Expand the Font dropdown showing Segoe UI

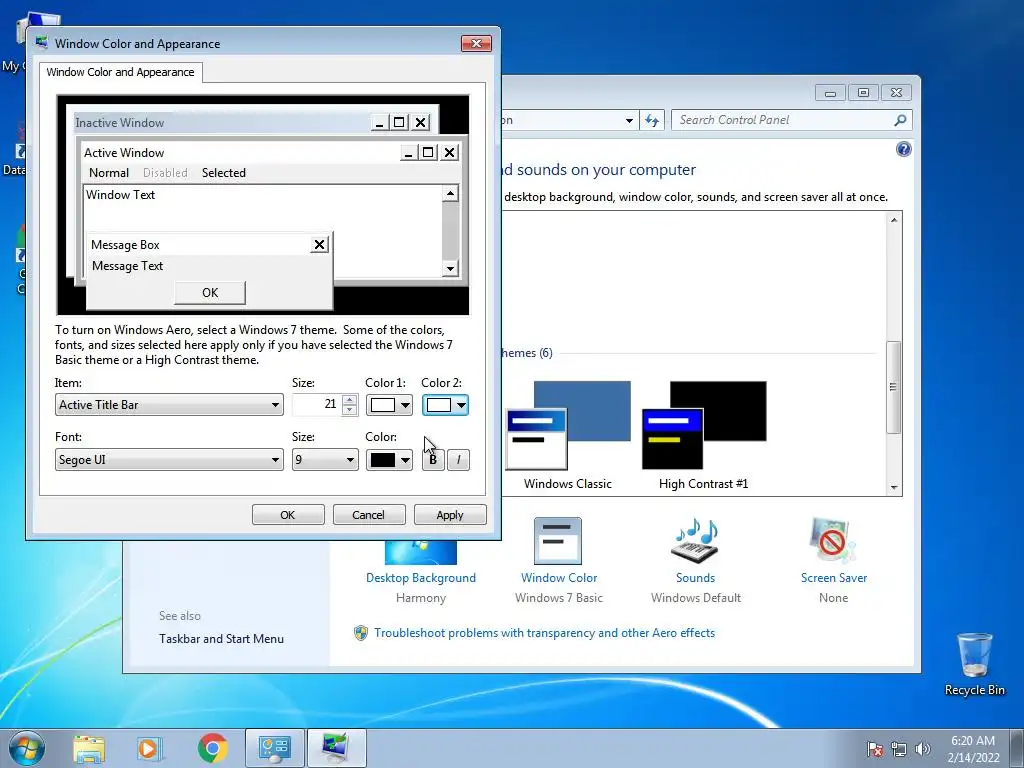169,460
